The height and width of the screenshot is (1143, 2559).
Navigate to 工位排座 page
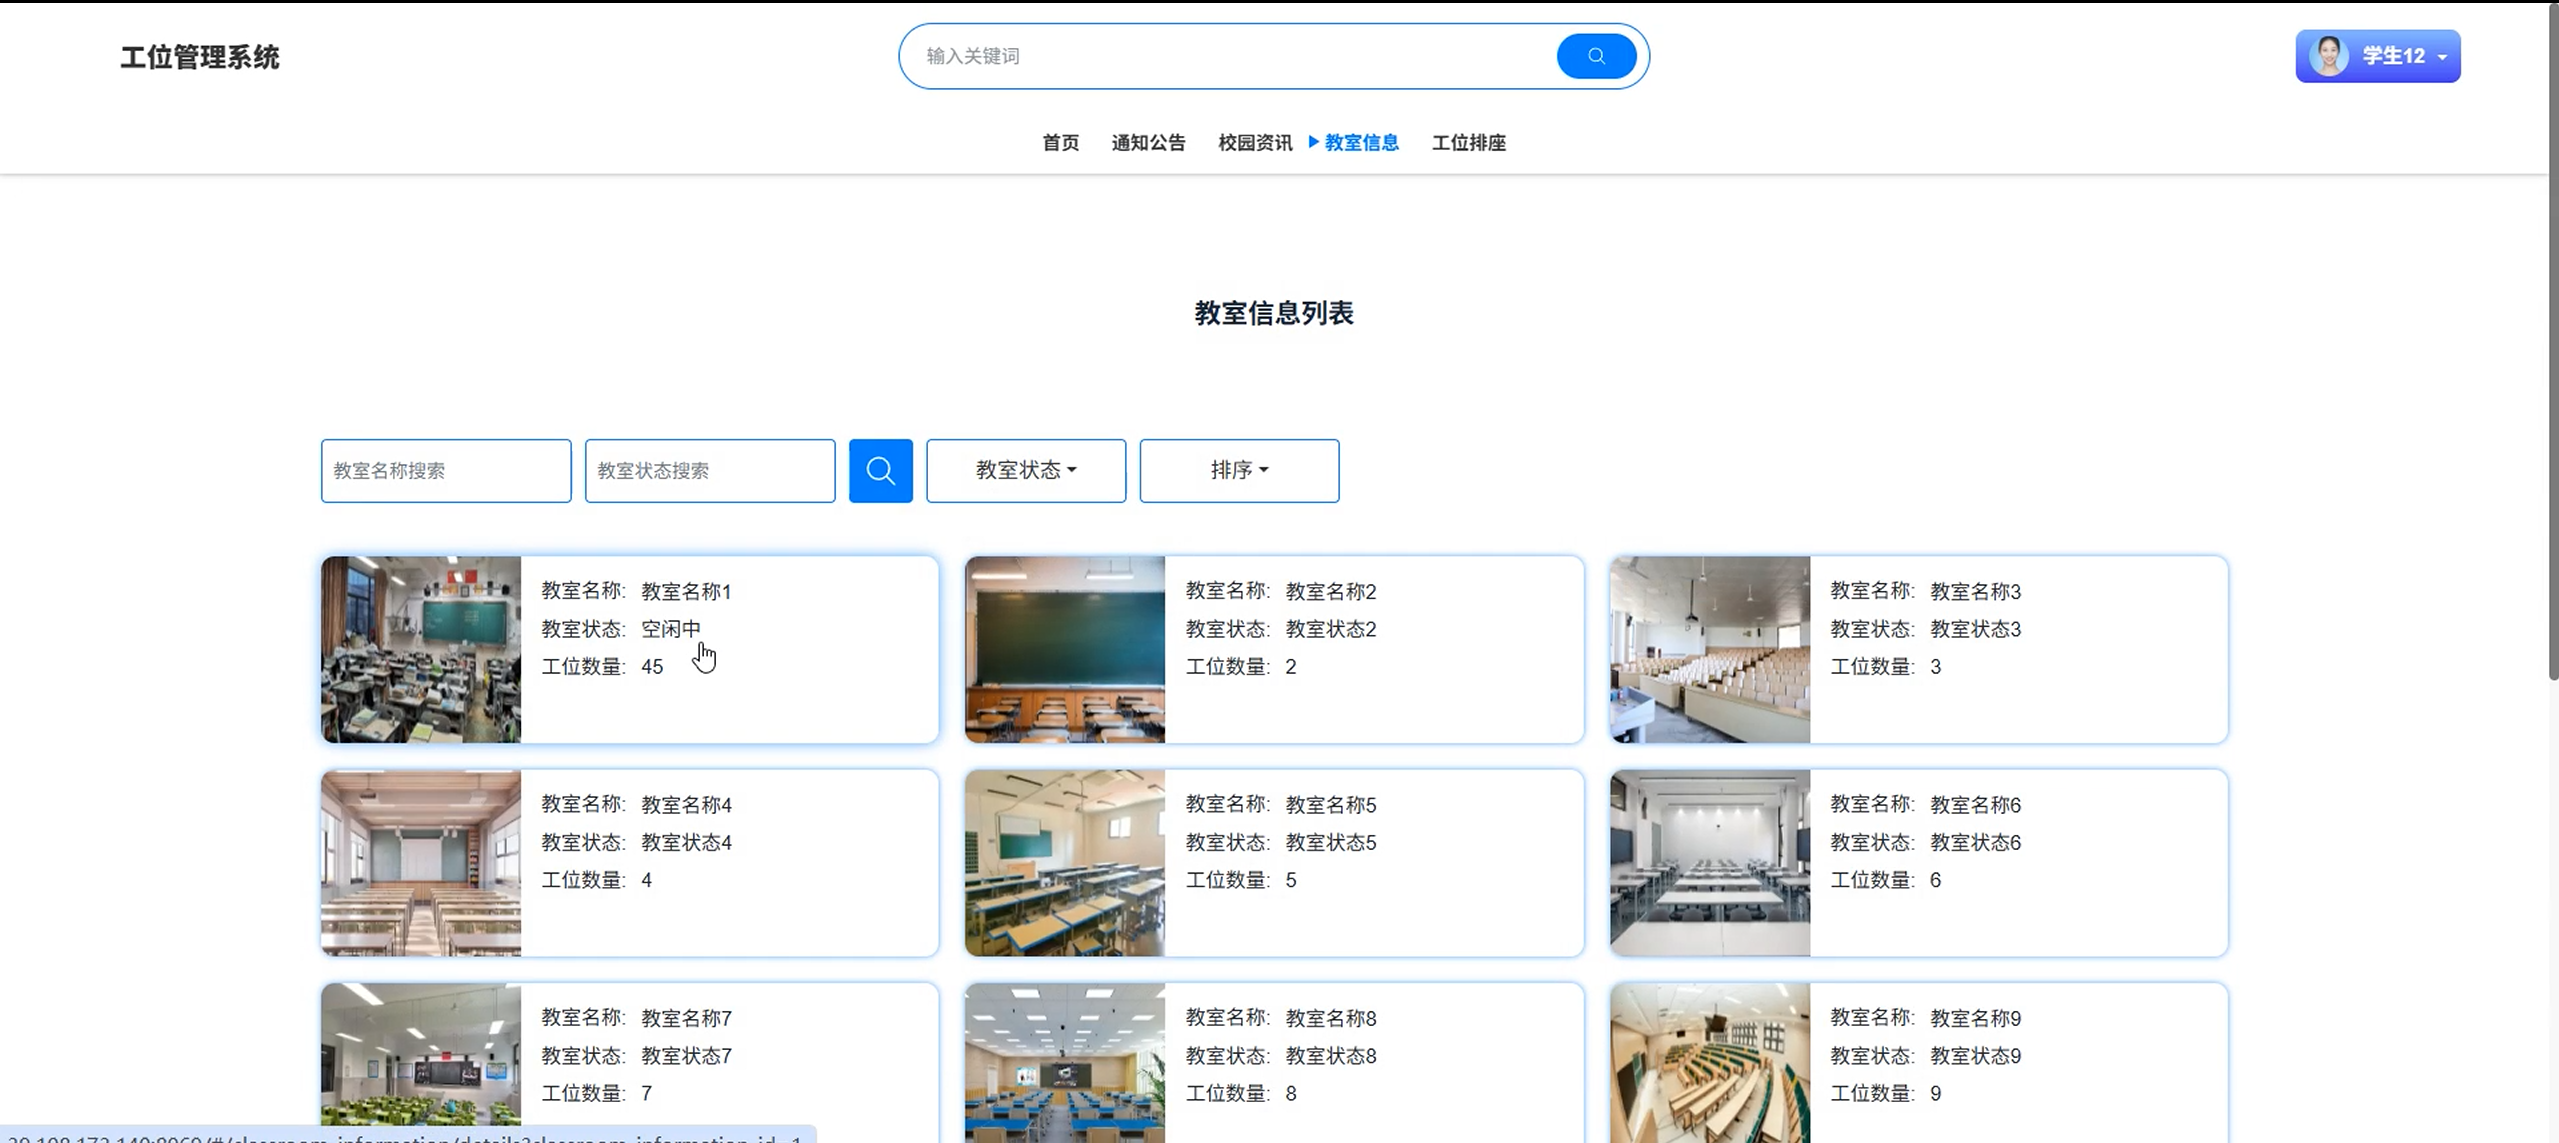click(x=1468, y=143)
